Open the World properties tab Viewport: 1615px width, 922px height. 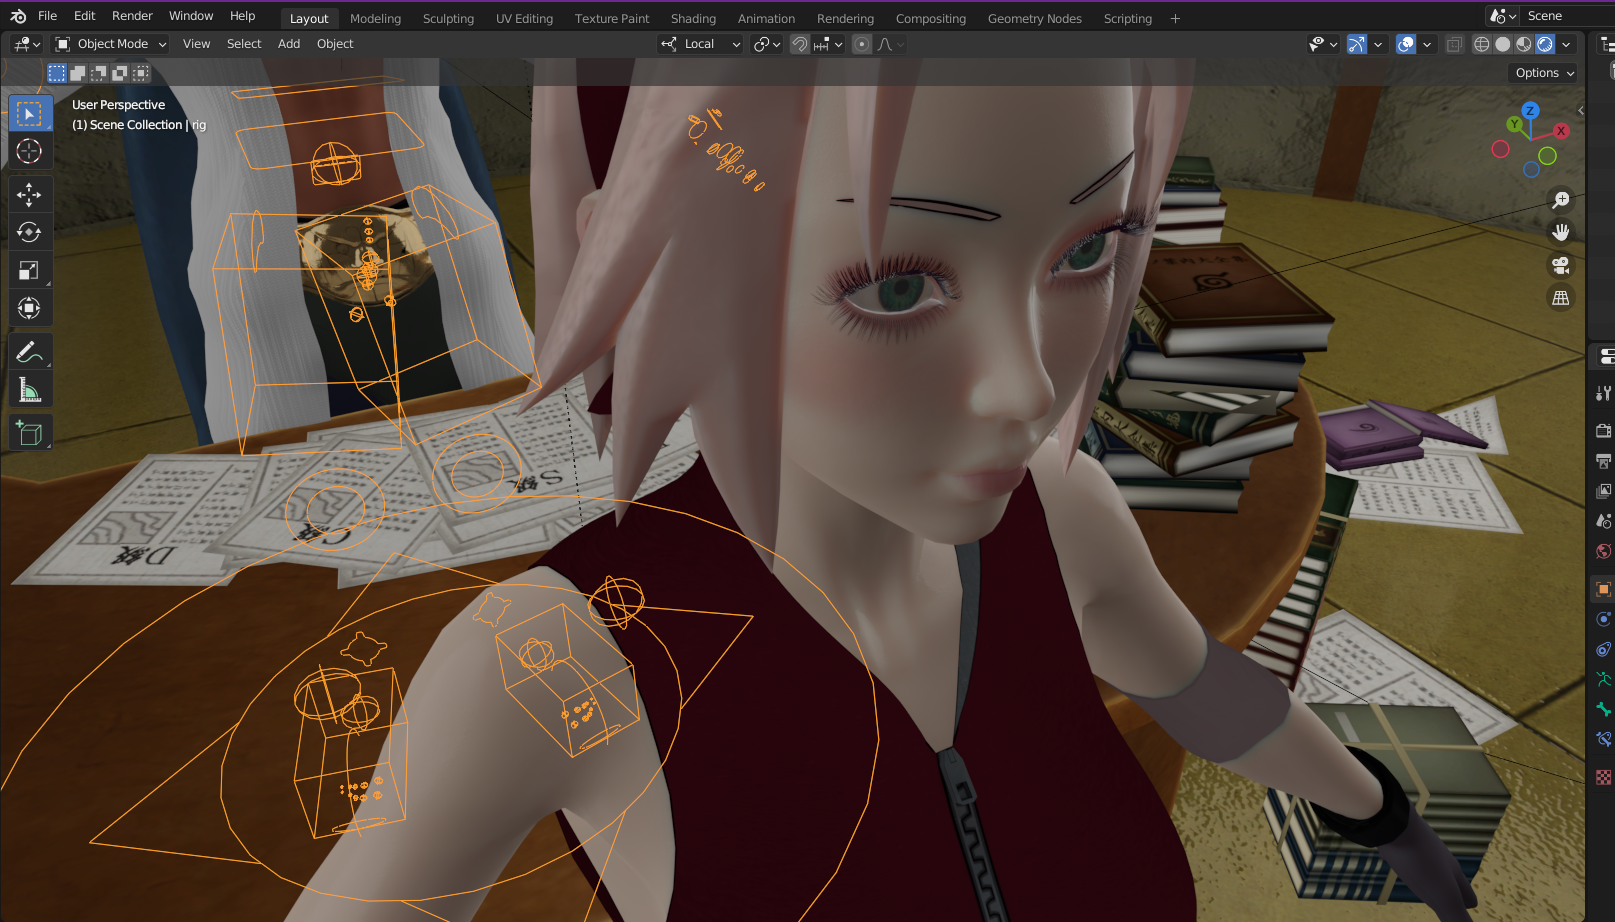[1603, 551]
